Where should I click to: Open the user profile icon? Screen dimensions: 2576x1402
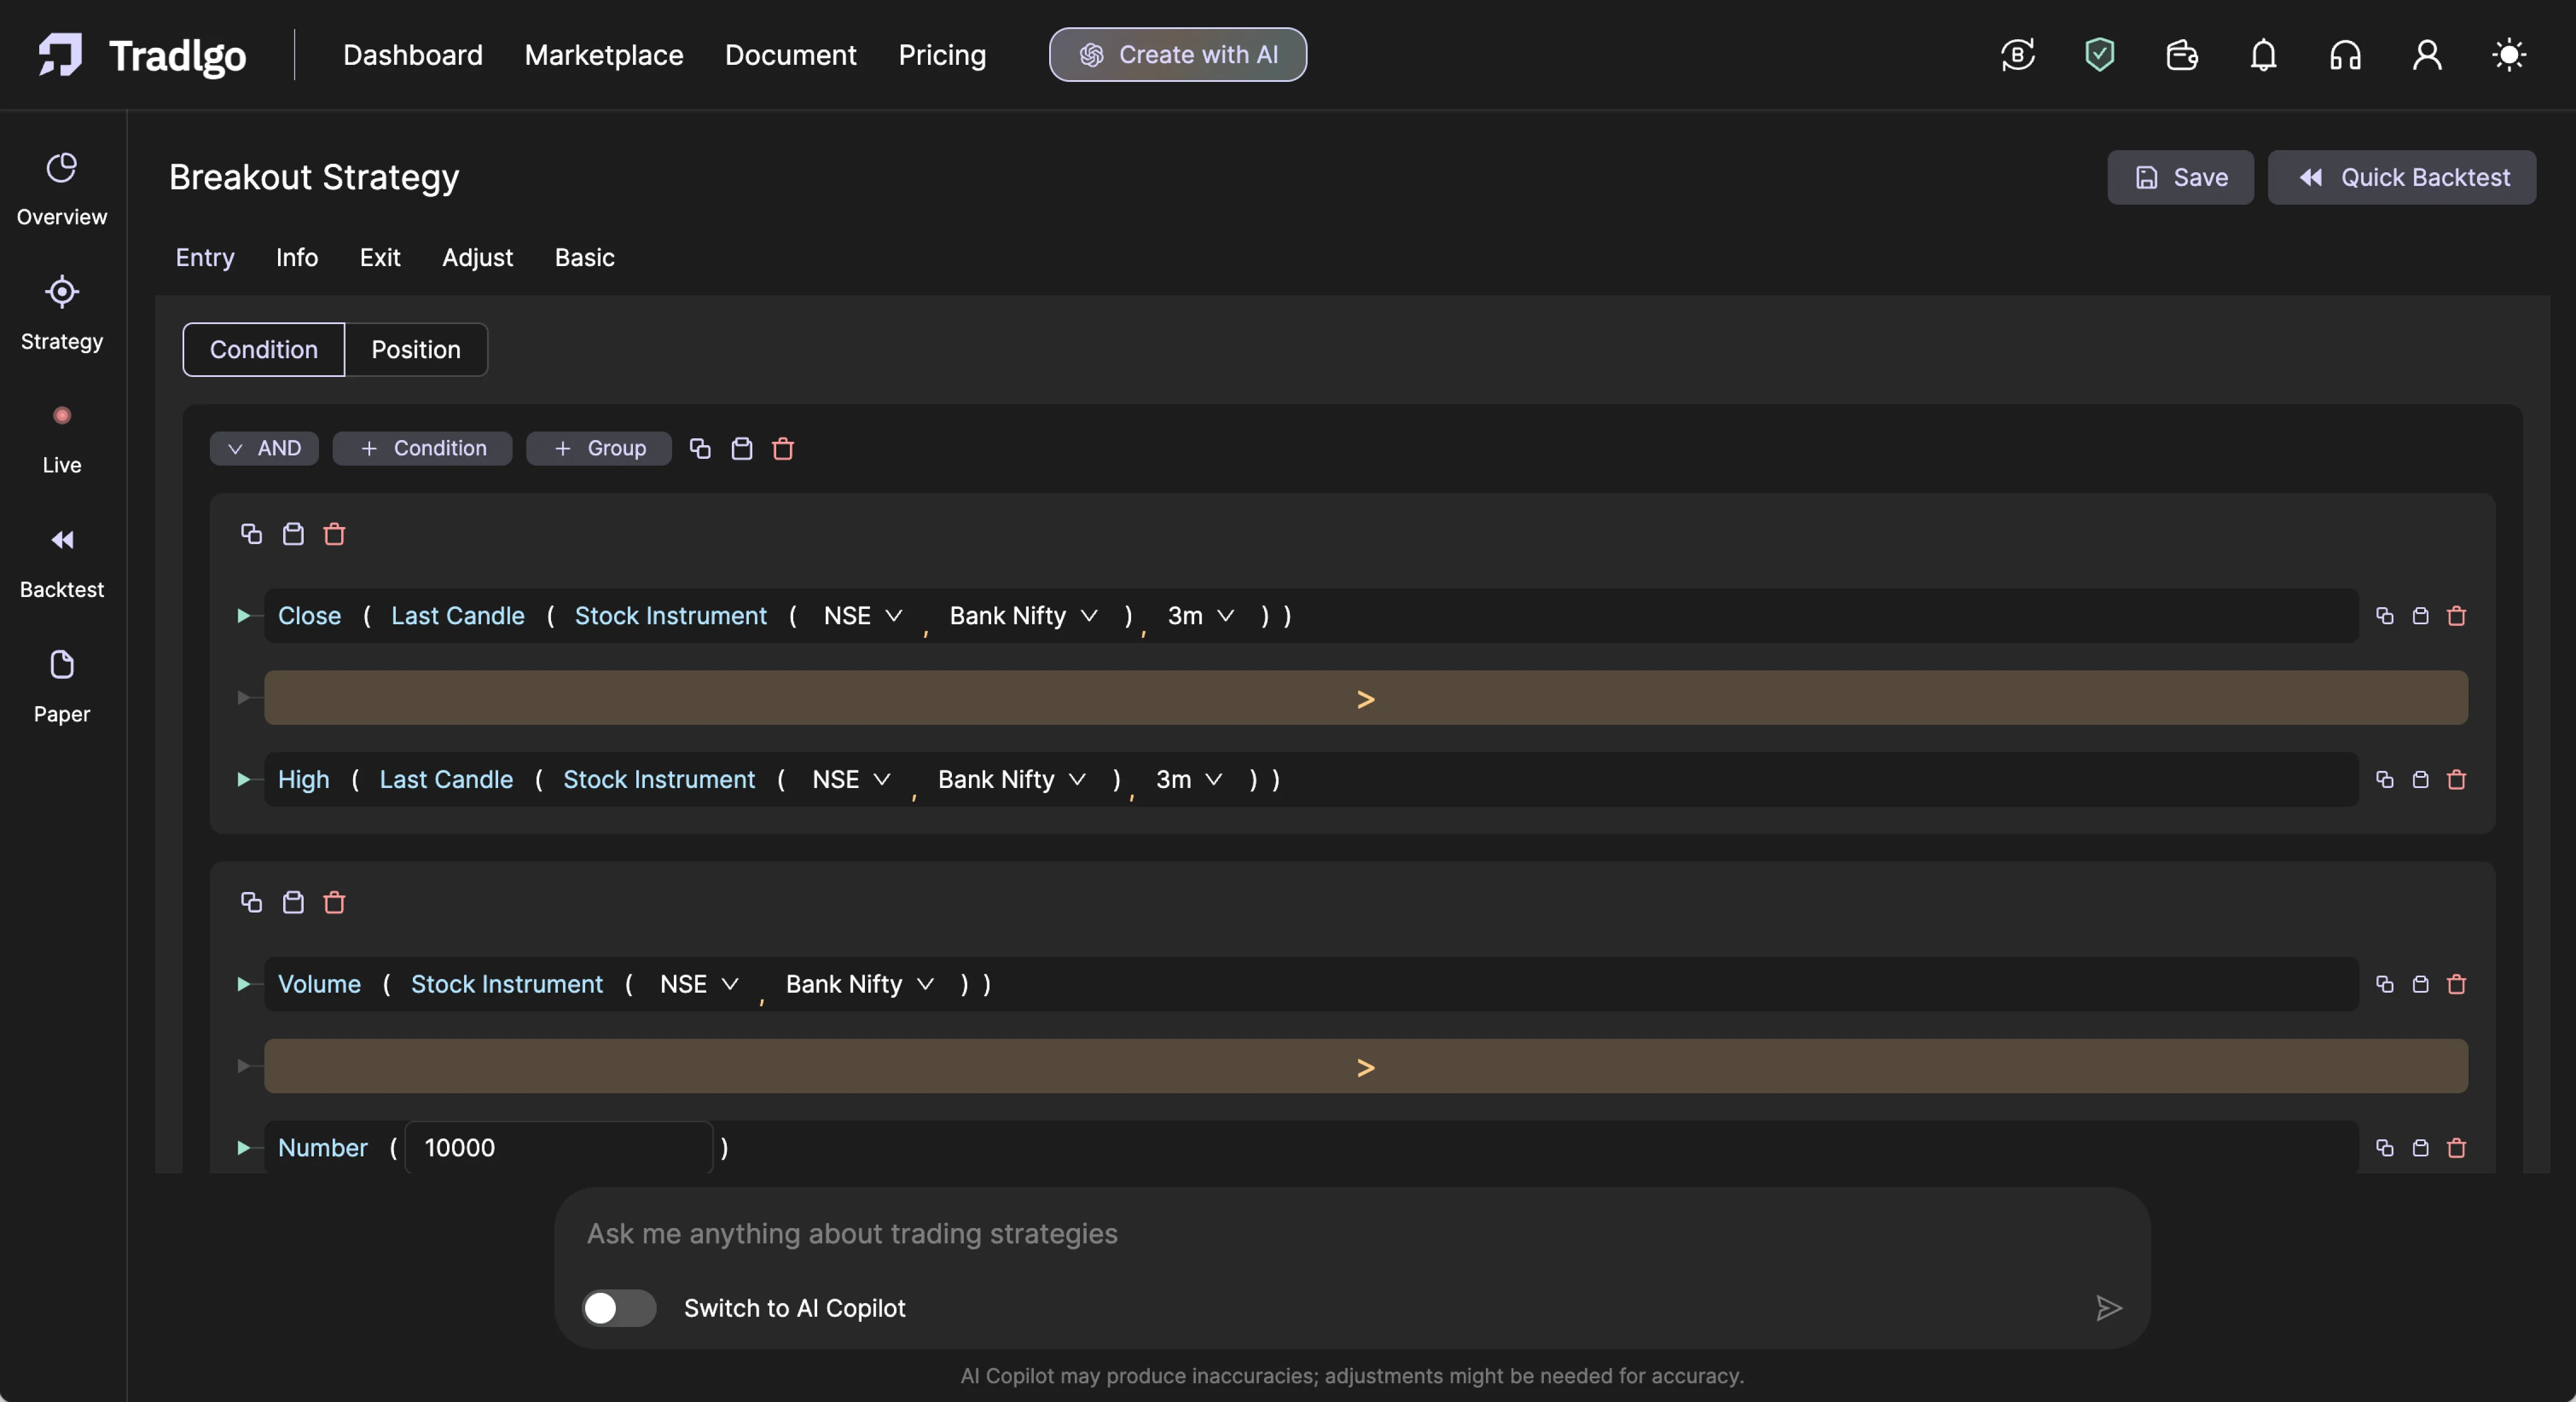[x=2427, y=55]
